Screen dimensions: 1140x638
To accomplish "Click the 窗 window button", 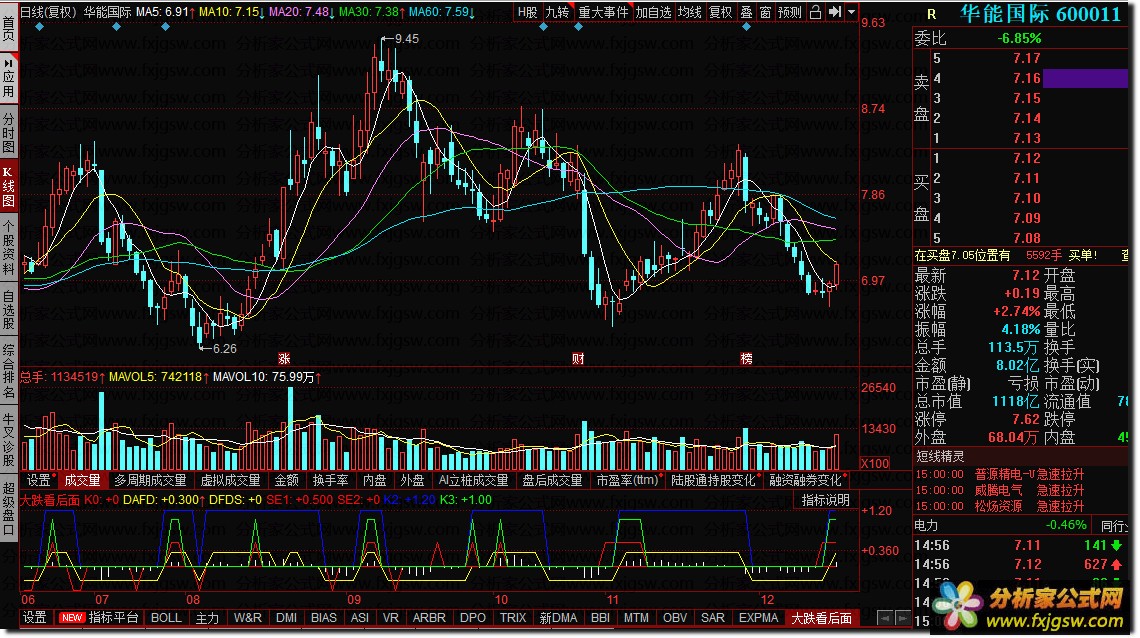I will point(765,12).
